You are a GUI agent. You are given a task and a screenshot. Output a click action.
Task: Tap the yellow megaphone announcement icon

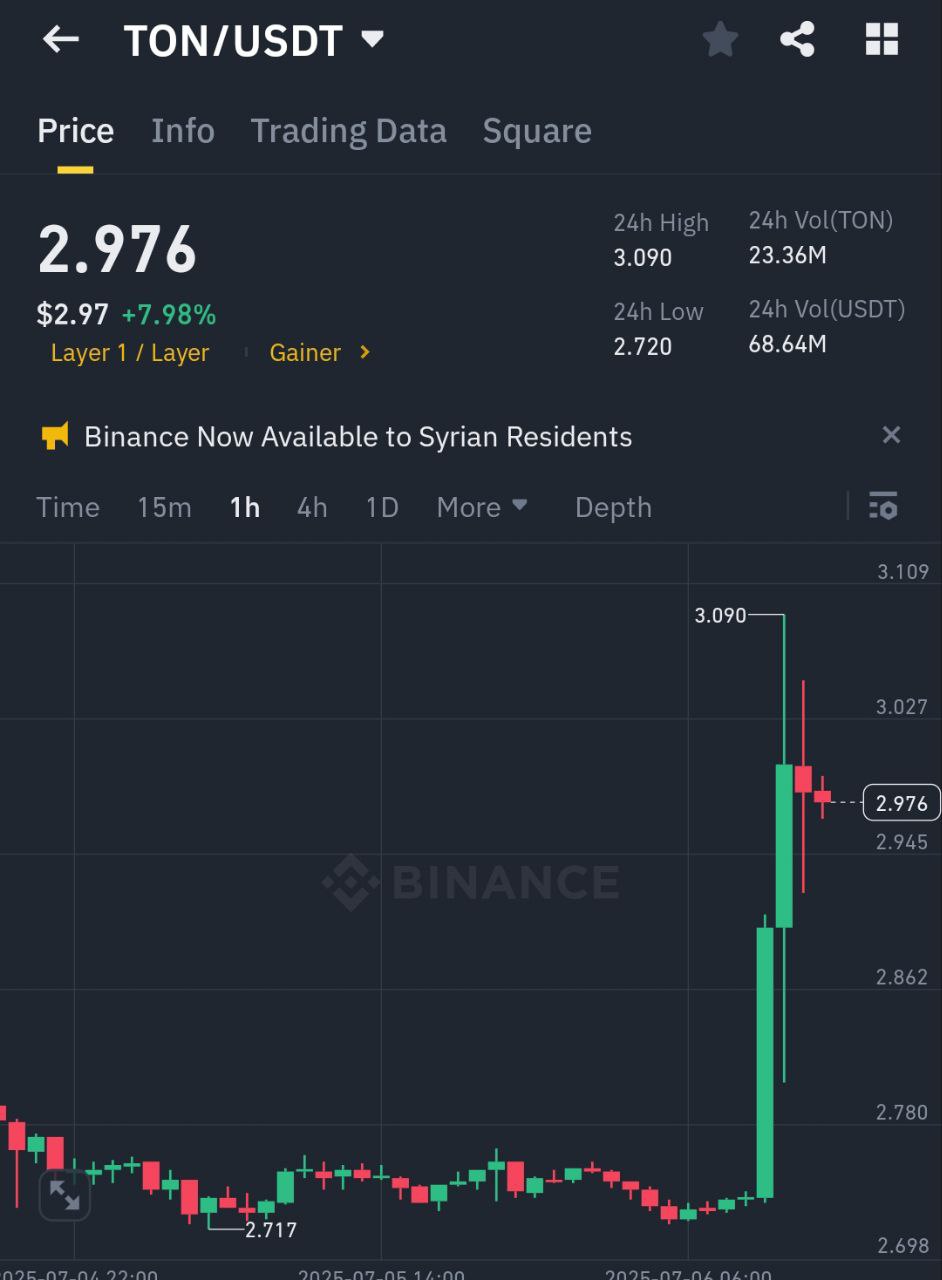tap(55, 436)
